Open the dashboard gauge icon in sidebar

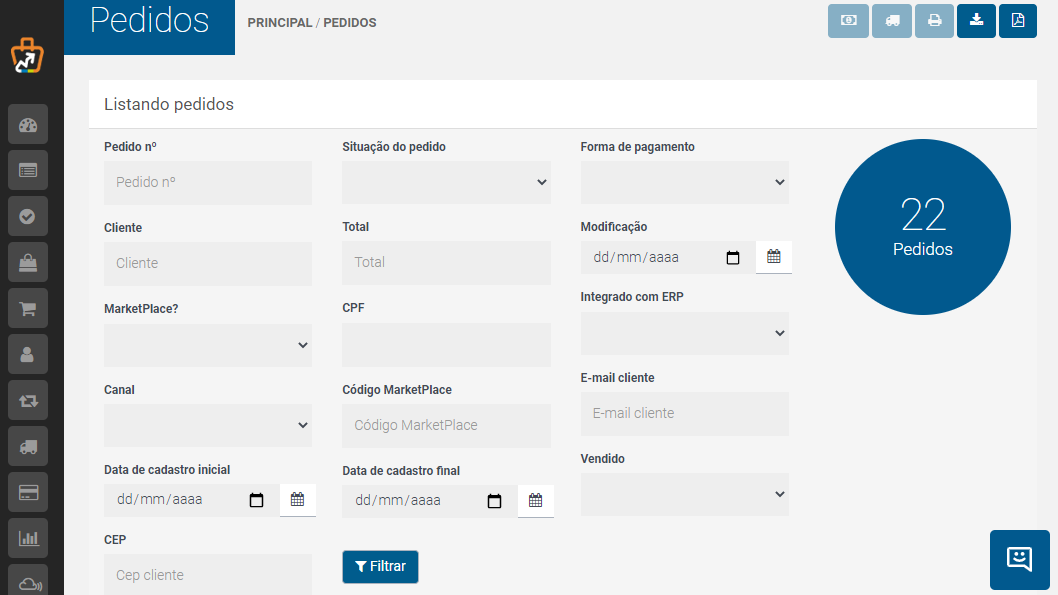click(x=28, y=125)
